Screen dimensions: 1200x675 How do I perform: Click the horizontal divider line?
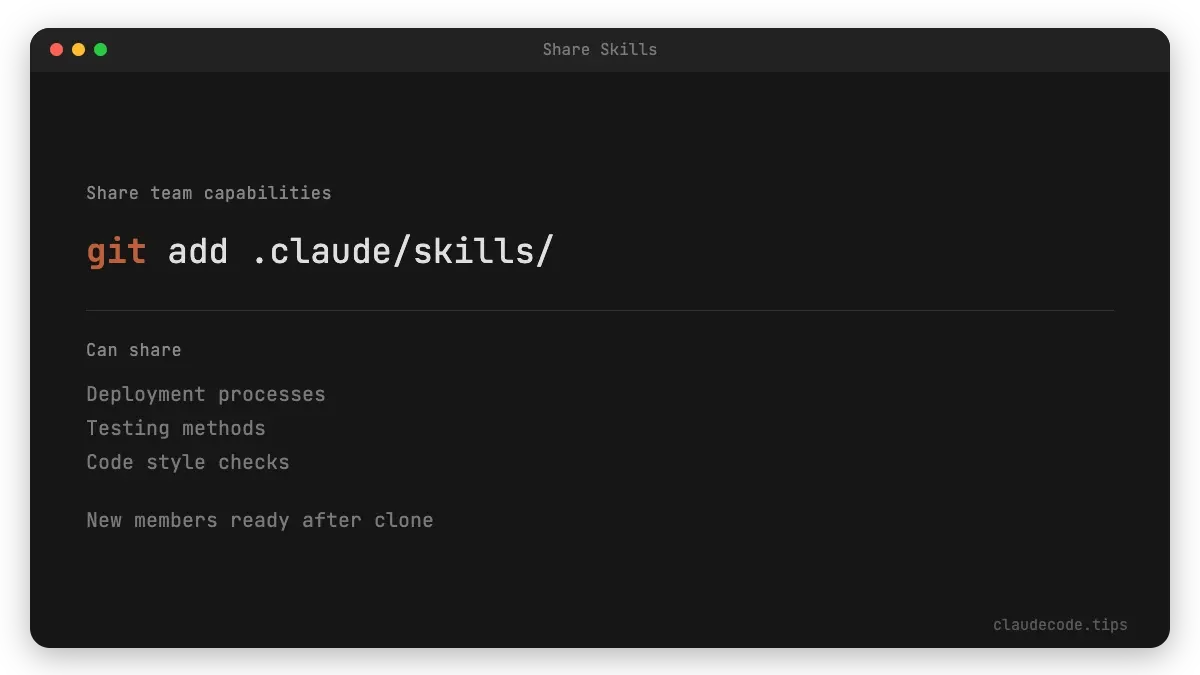(600, 310)
